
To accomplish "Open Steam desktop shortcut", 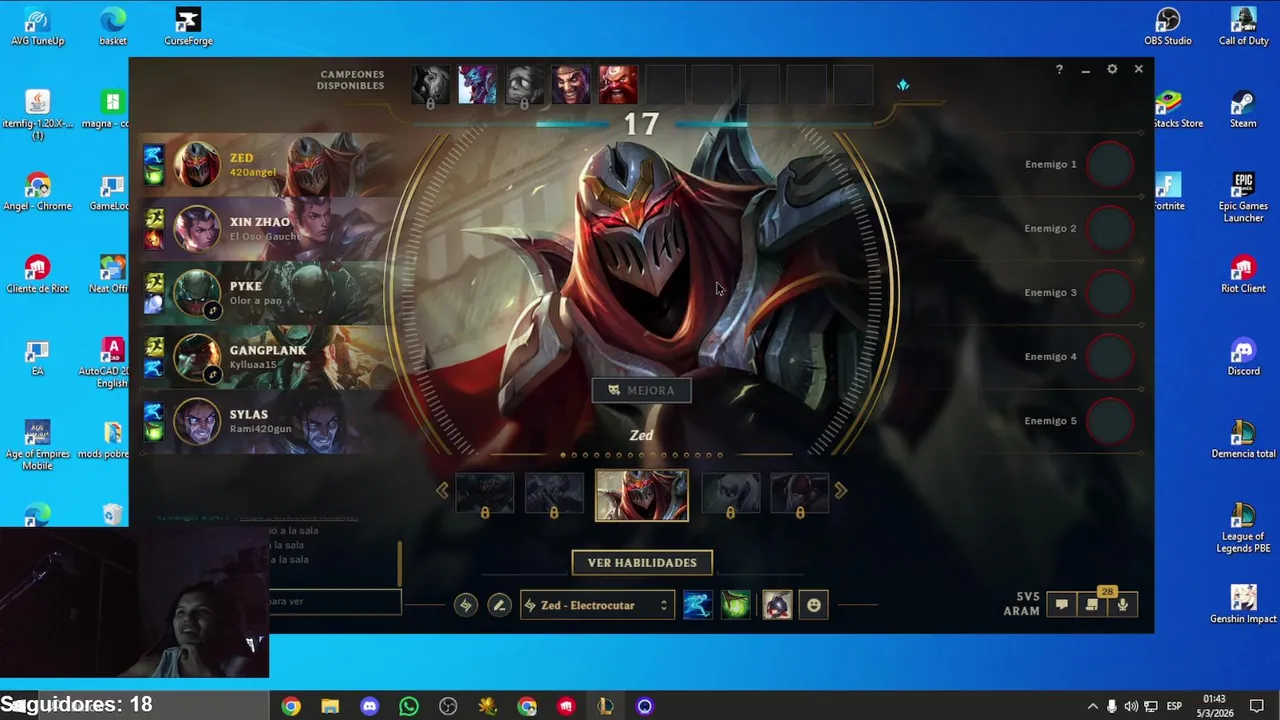I will [x=1243, y=109].
